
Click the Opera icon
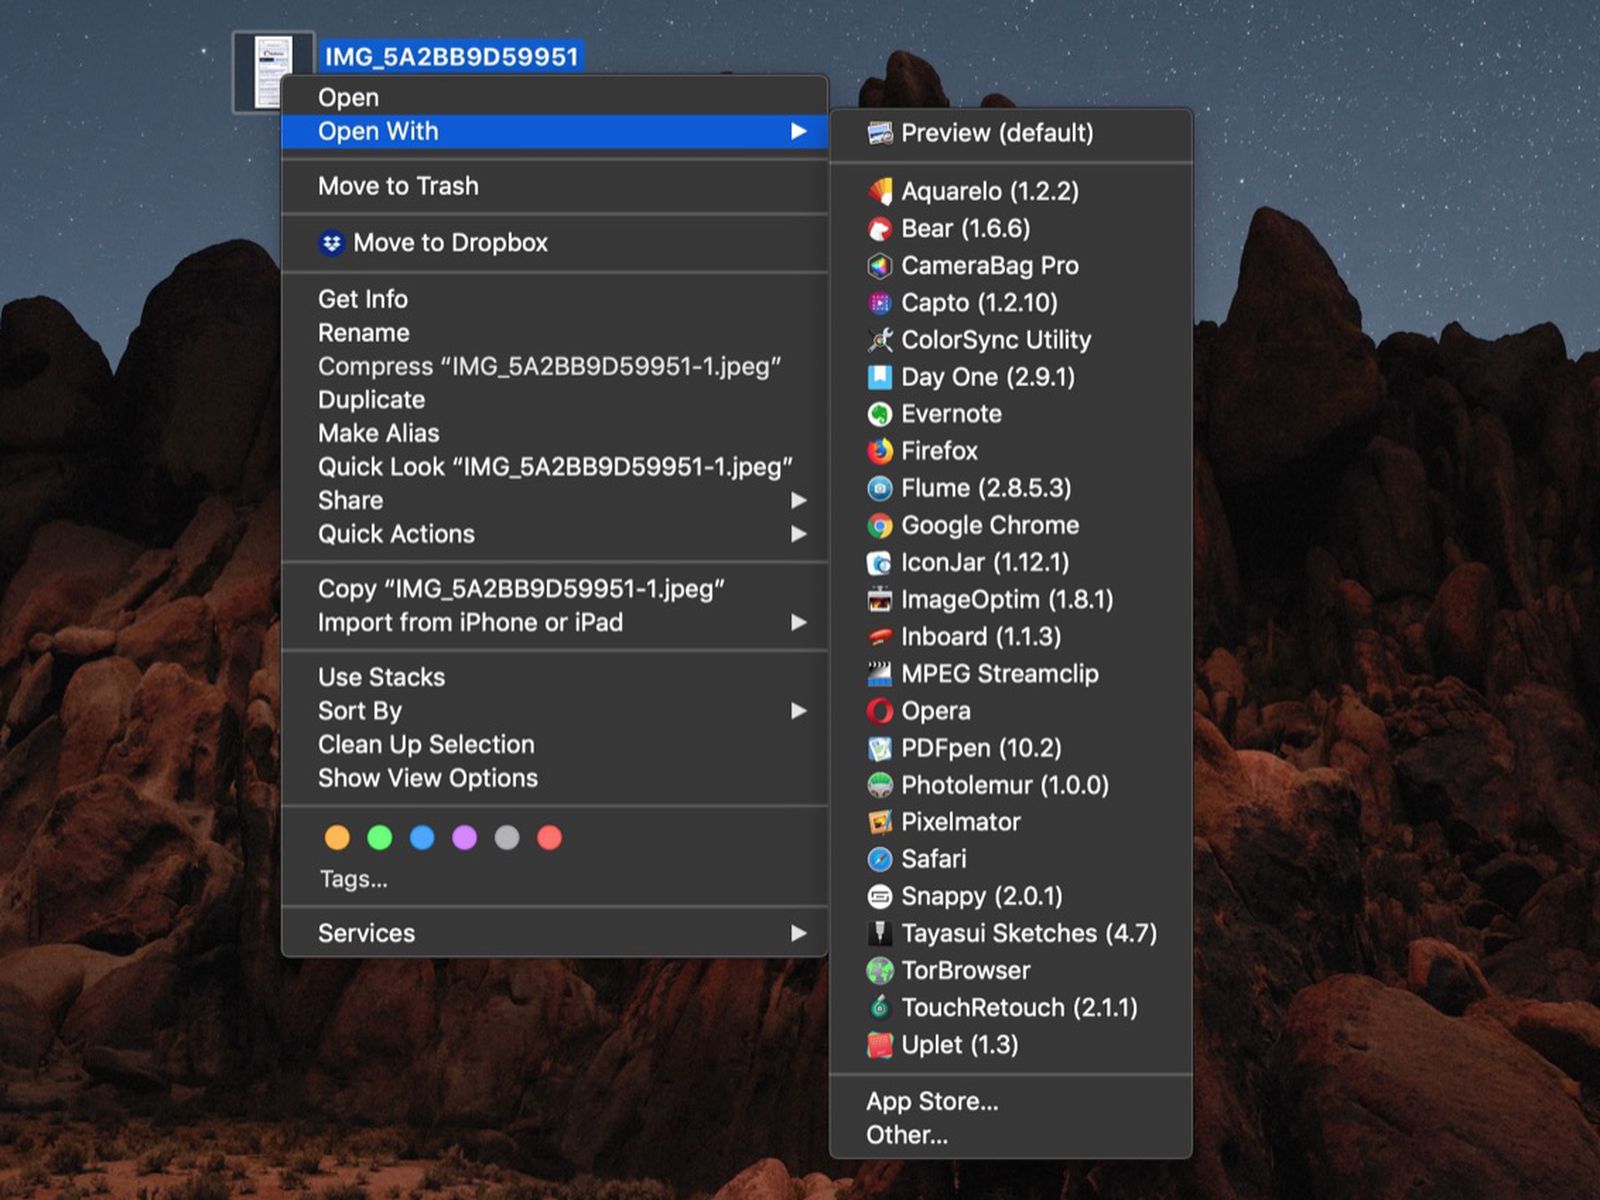pos(880,711)
